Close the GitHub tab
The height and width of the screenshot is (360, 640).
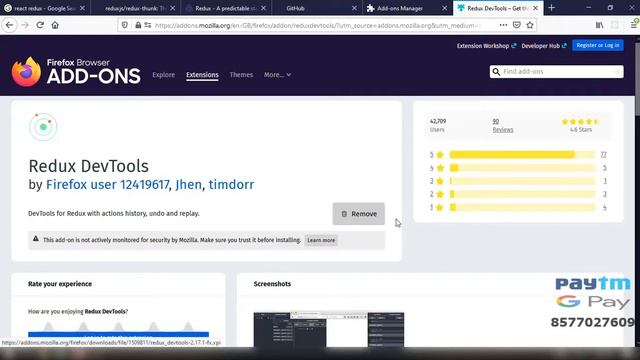coord(354,8)
